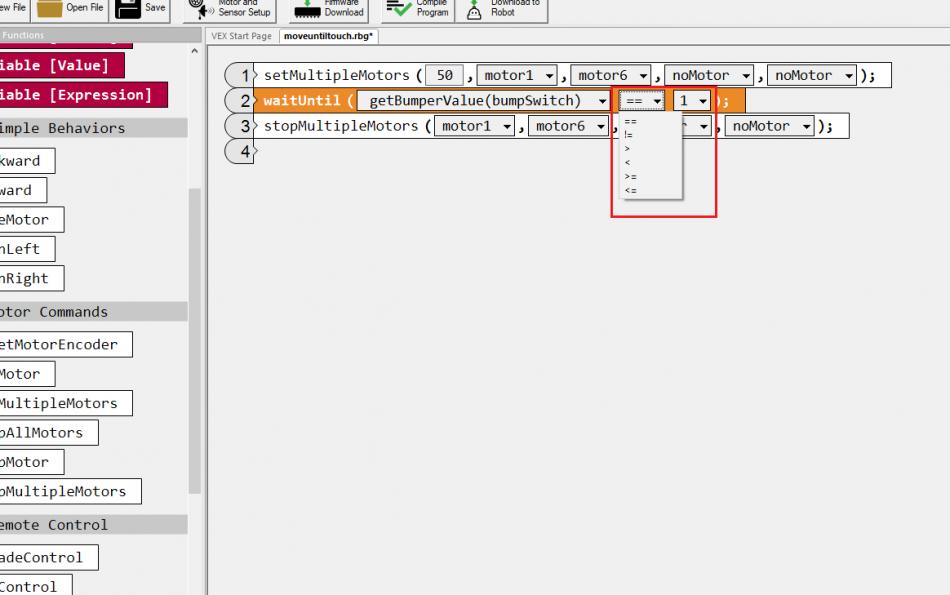Click the Functions panel title bar
The height and width of the screenshot is (595, 950).
101,35
